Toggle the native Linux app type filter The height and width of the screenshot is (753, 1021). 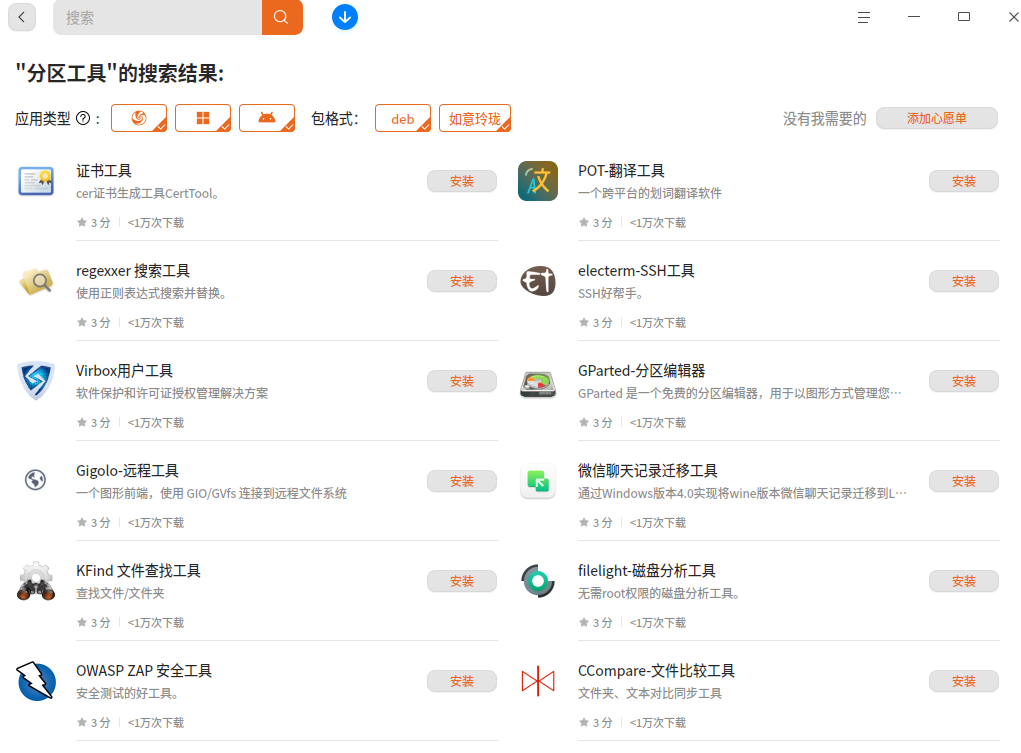[x=139, y=118]
